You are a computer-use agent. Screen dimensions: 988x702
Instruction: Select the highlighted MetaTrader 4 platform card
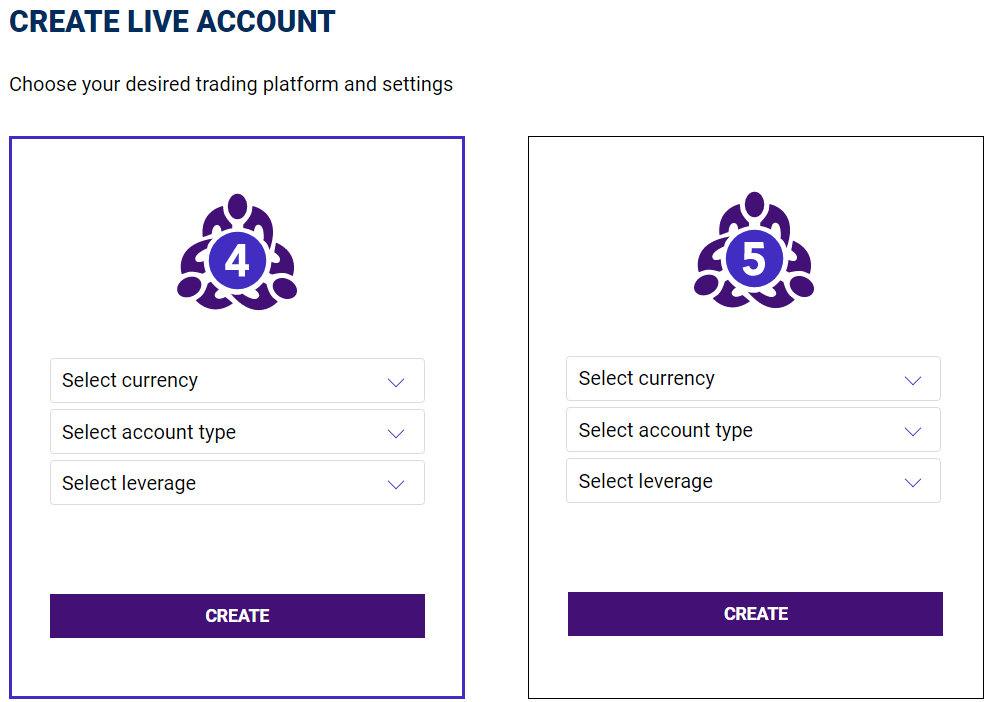click(237, 417)
